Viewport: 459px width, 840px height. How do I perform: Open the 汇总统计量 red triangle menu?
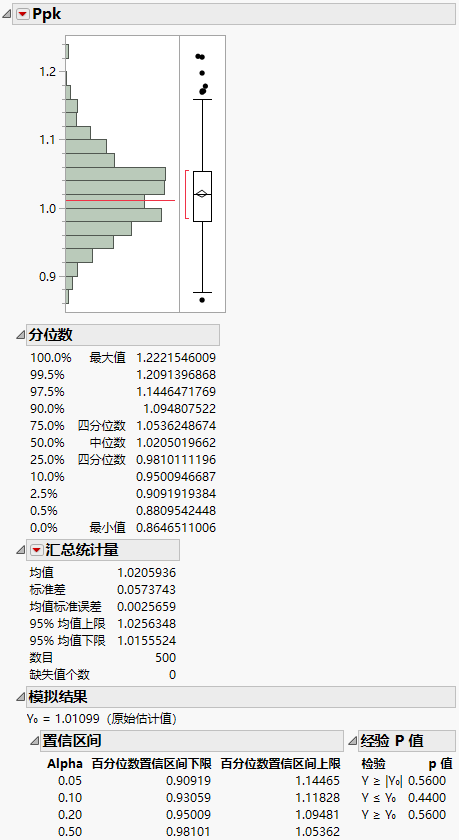click(x=36, y=550)
